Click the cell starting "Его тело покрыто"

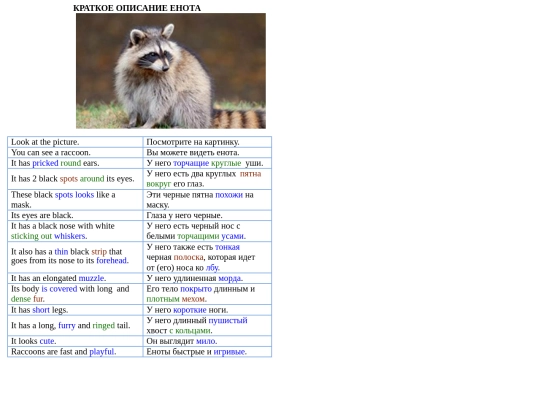click(207, 294)
